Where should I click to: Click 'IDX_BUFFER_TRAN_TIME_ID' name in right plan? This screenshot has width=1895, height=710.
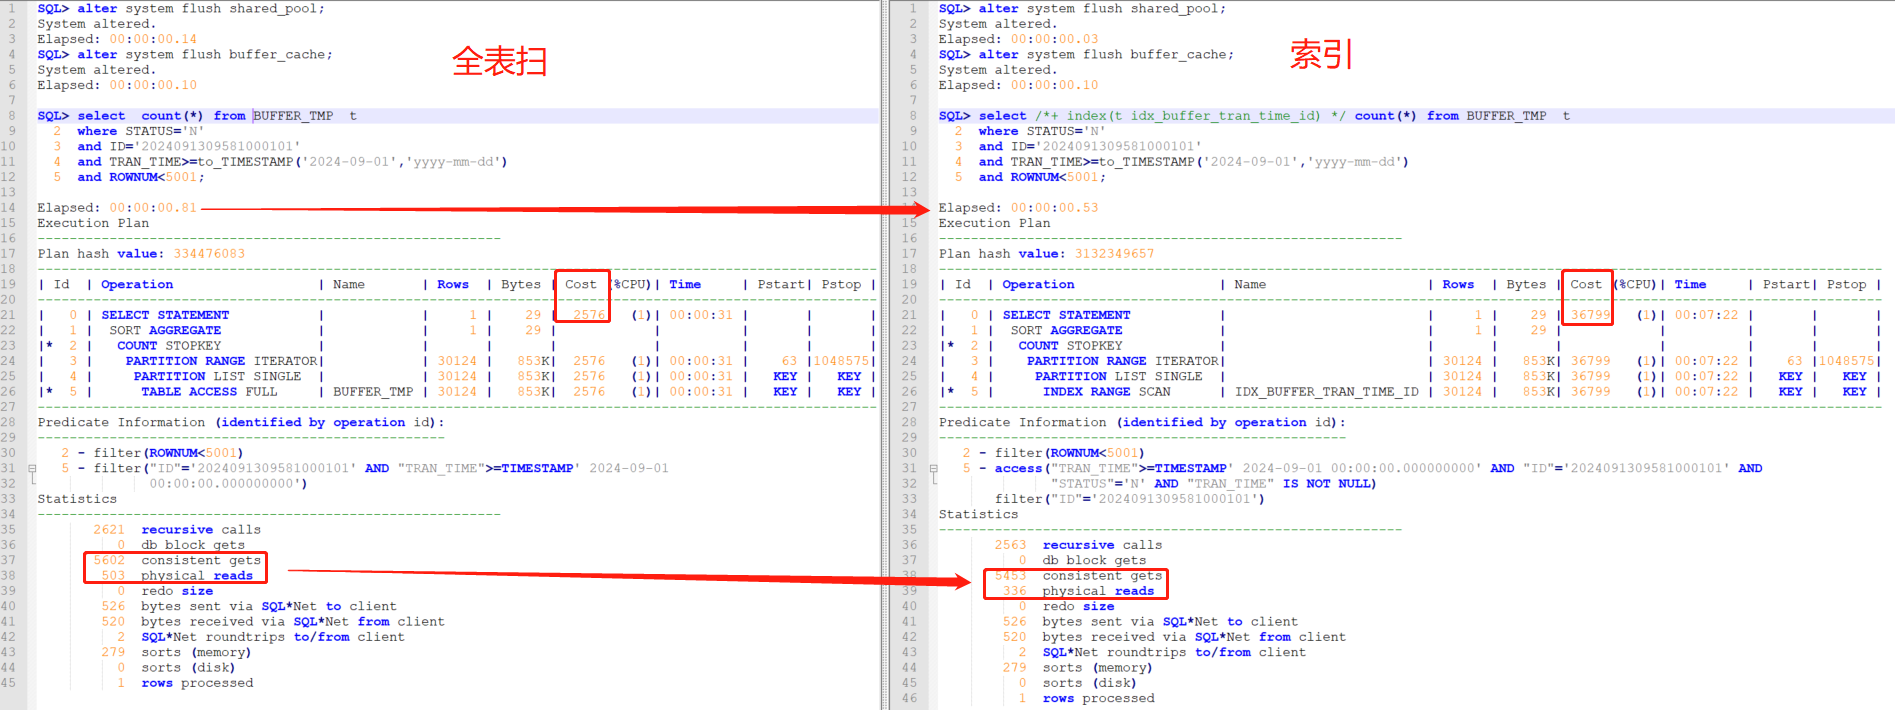[x=1326, y=392]
